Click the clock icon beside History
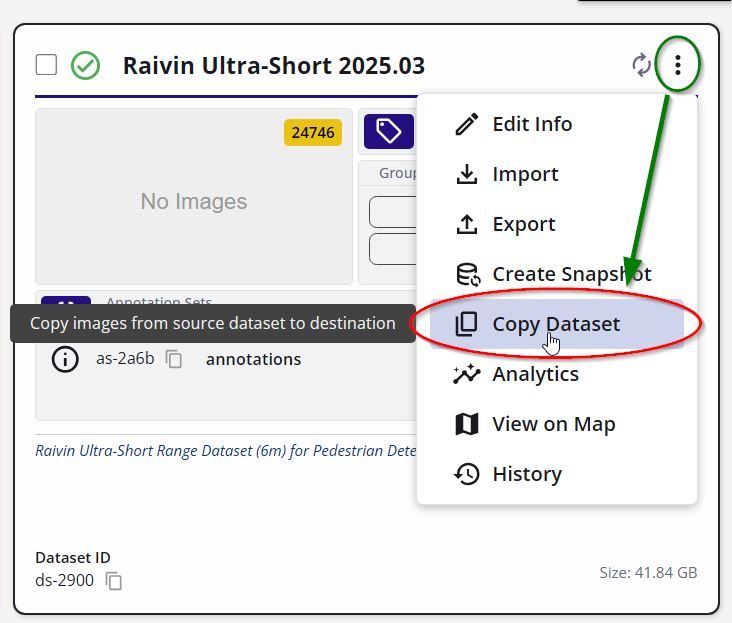Screen dimensions: 732x623 pos(466,474)
